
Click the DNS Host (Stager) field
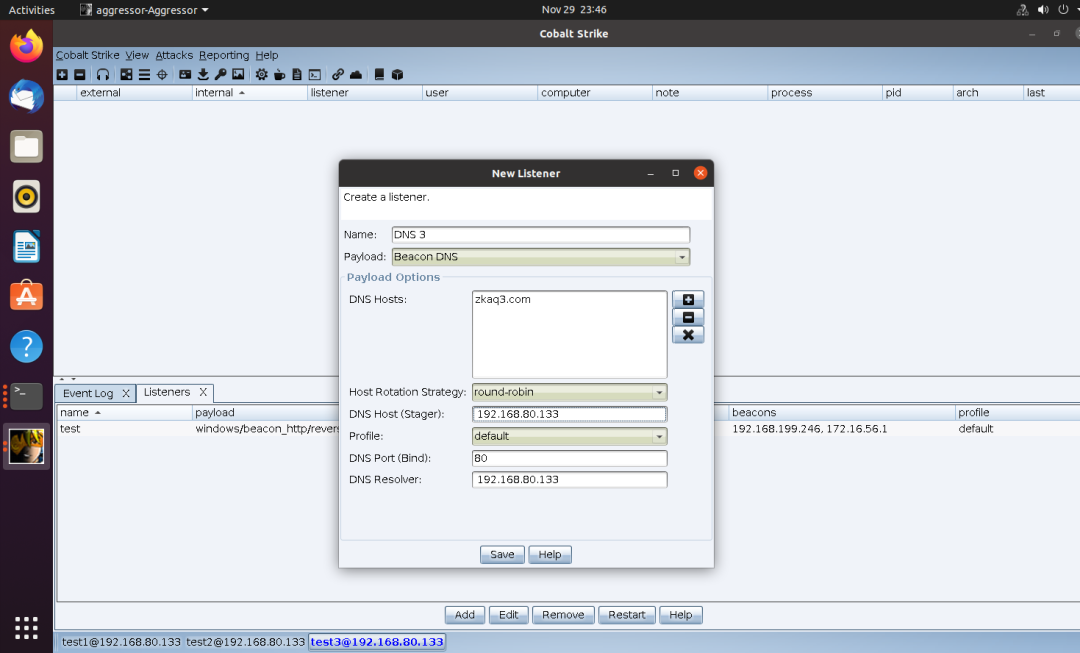(570, 414)
